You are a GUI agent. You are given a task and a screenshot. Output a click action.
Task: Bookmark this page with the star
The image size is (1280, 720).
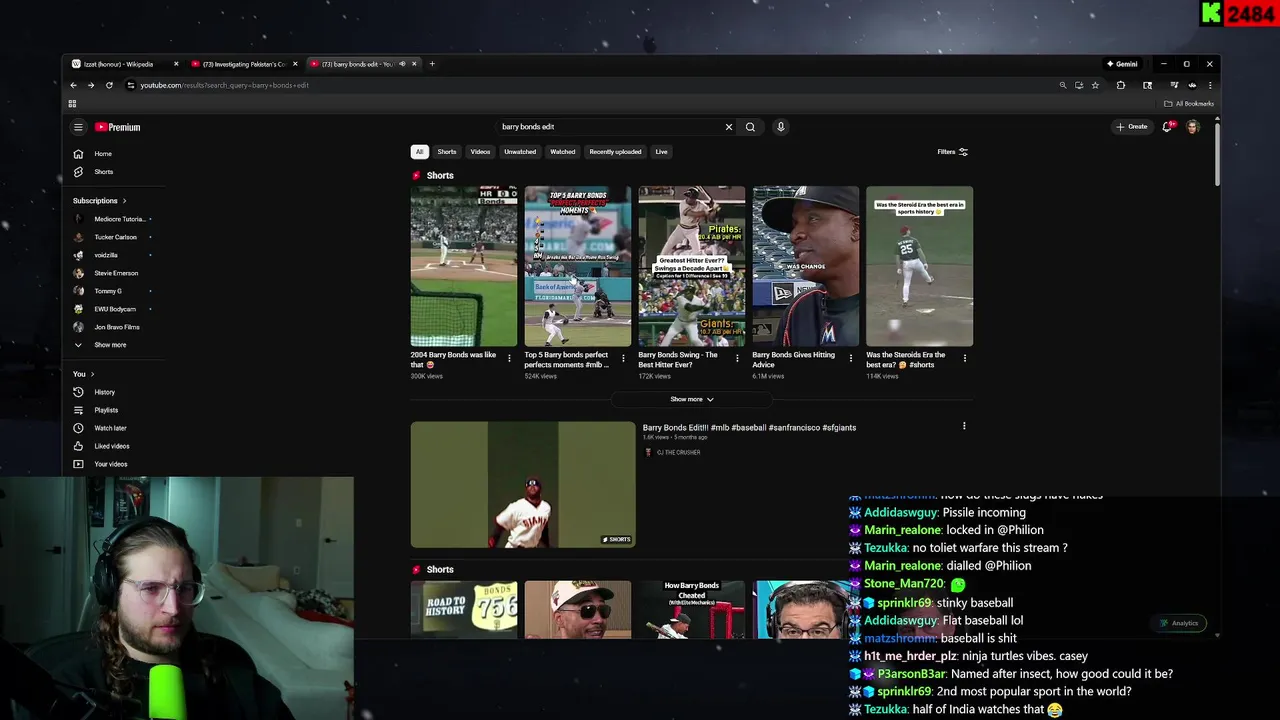(1095, 85)
